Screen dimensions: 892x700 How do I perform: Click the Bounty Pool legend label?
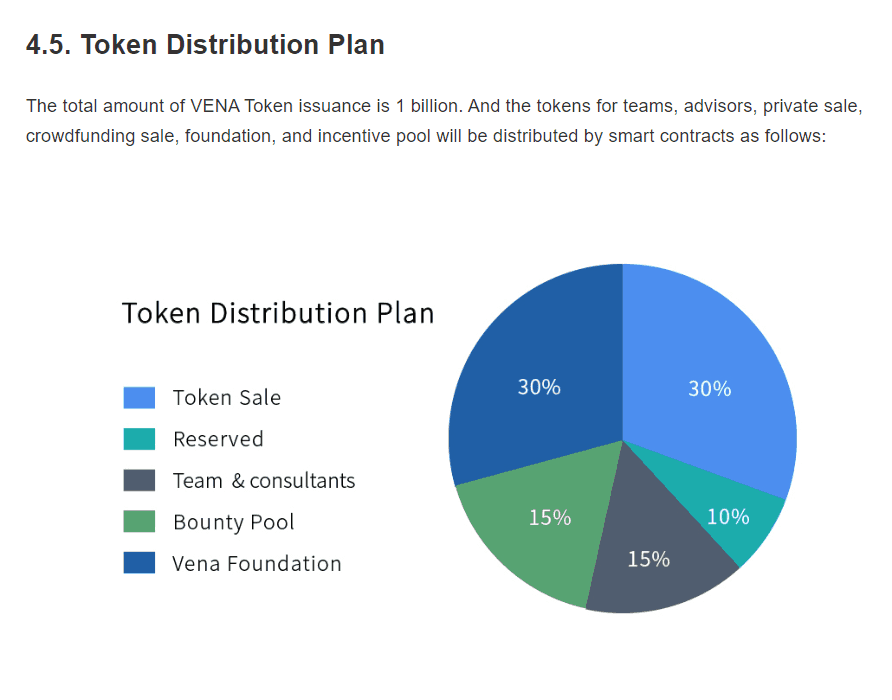[234, 522]
